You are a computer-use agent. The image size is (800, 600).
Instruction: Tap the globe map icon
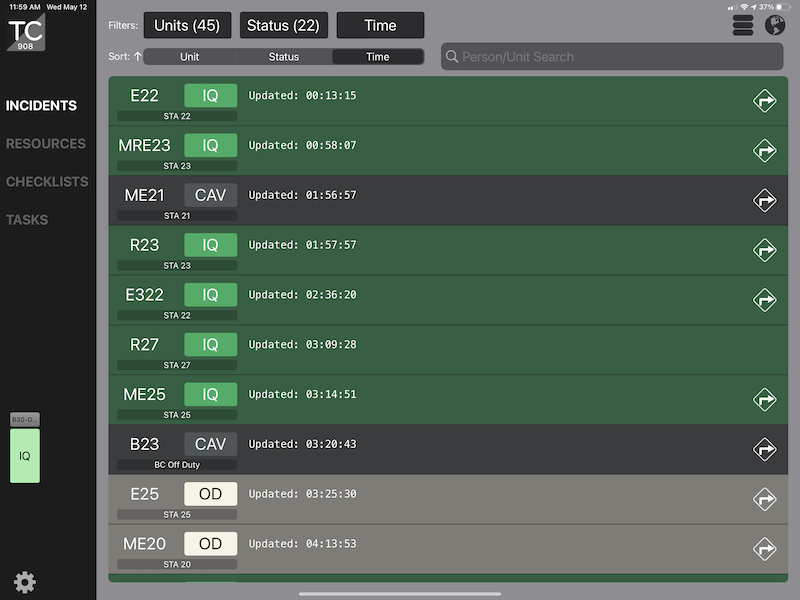tap(775, 26)
